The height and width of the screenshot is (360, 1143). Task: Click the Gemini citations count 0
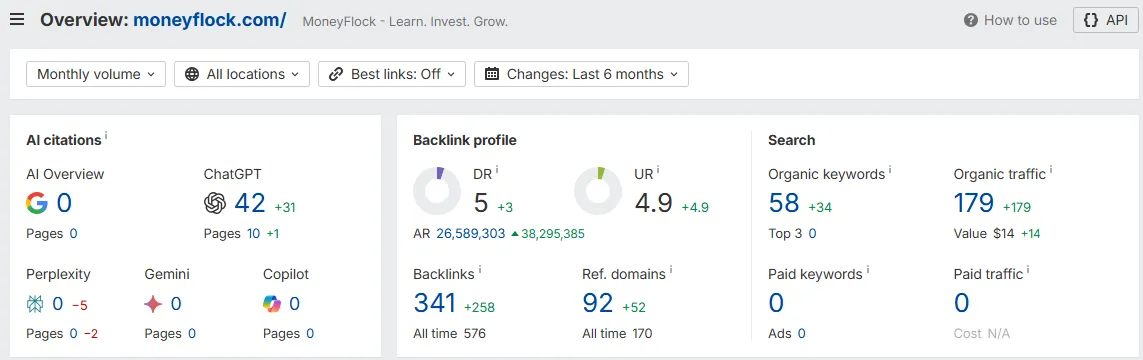pyautogui.click(x=176, y=304)
